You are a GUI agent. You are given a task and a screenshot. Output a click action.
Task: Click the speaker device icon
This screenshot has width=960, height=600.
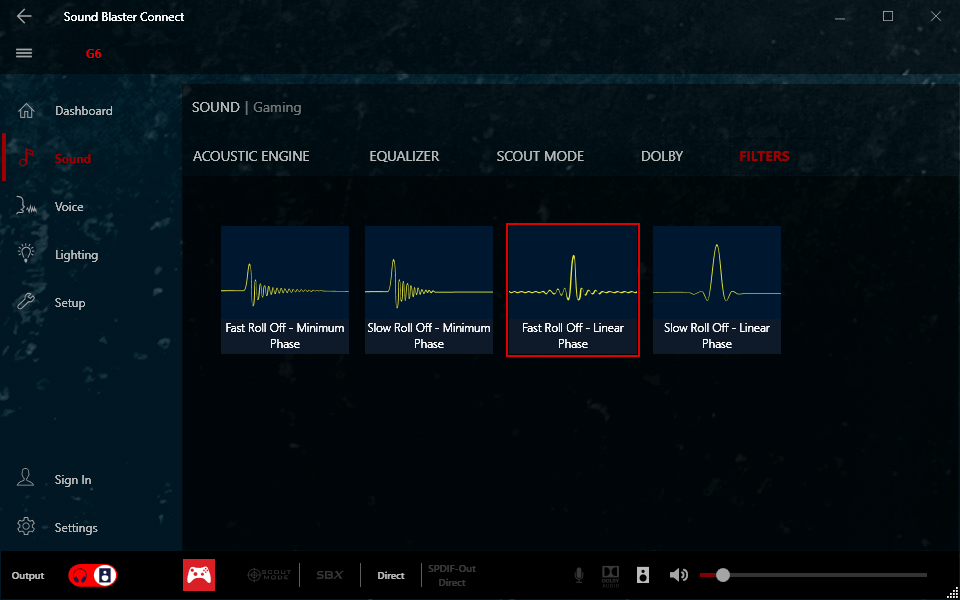point(642,575)
